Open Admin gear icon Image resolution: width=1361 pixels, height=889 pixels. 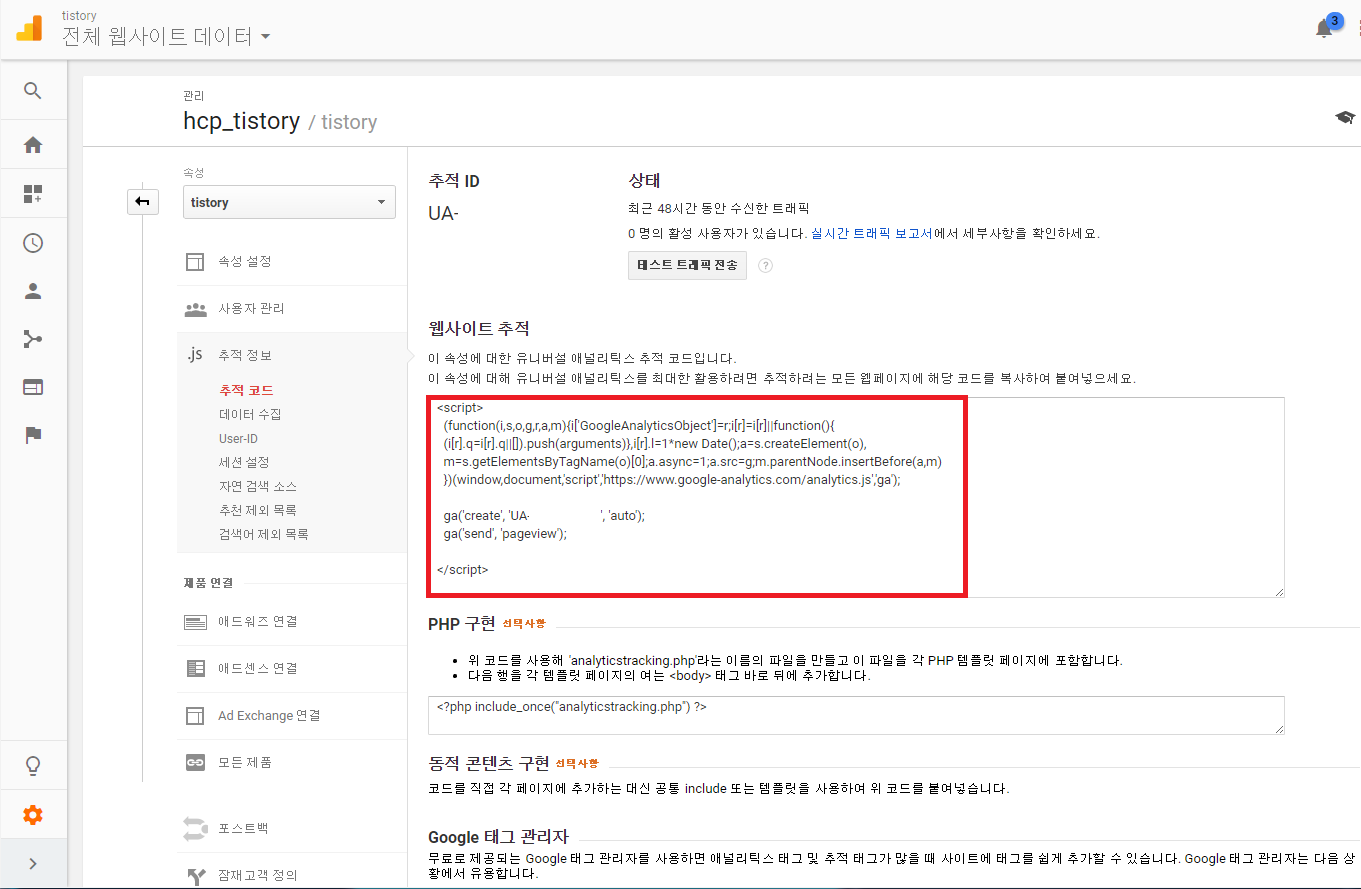(33, 815)
